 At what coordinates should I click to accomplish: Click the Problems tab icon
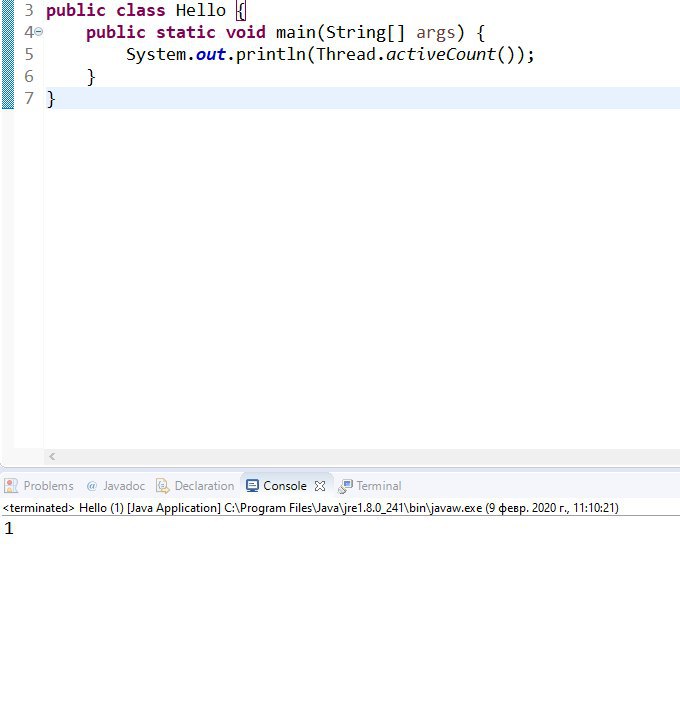pos(11,486)
